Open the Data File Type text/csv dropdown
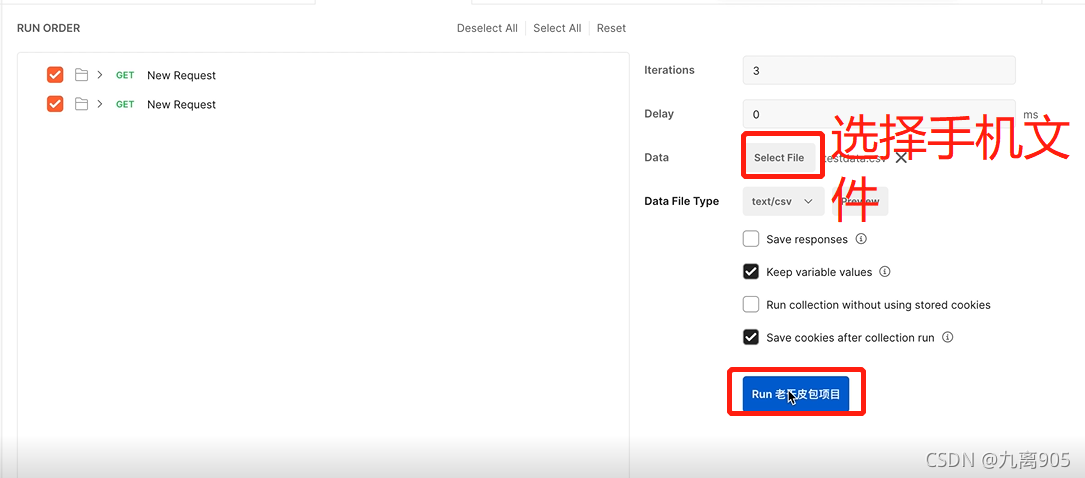This screenshot has height=478, width=1085. (783, 201)
